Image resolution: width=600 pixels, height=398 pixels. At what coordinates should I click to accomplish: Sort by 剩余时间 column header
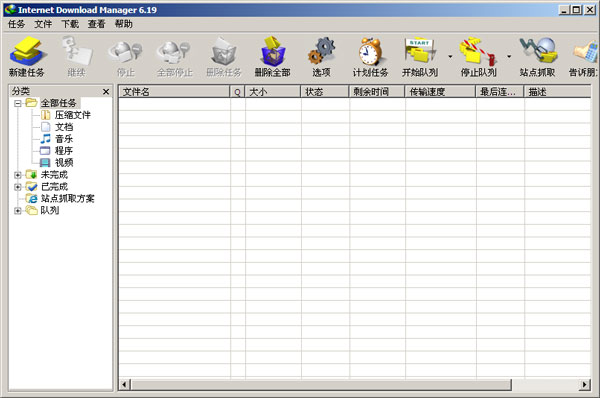click(377, 92)
